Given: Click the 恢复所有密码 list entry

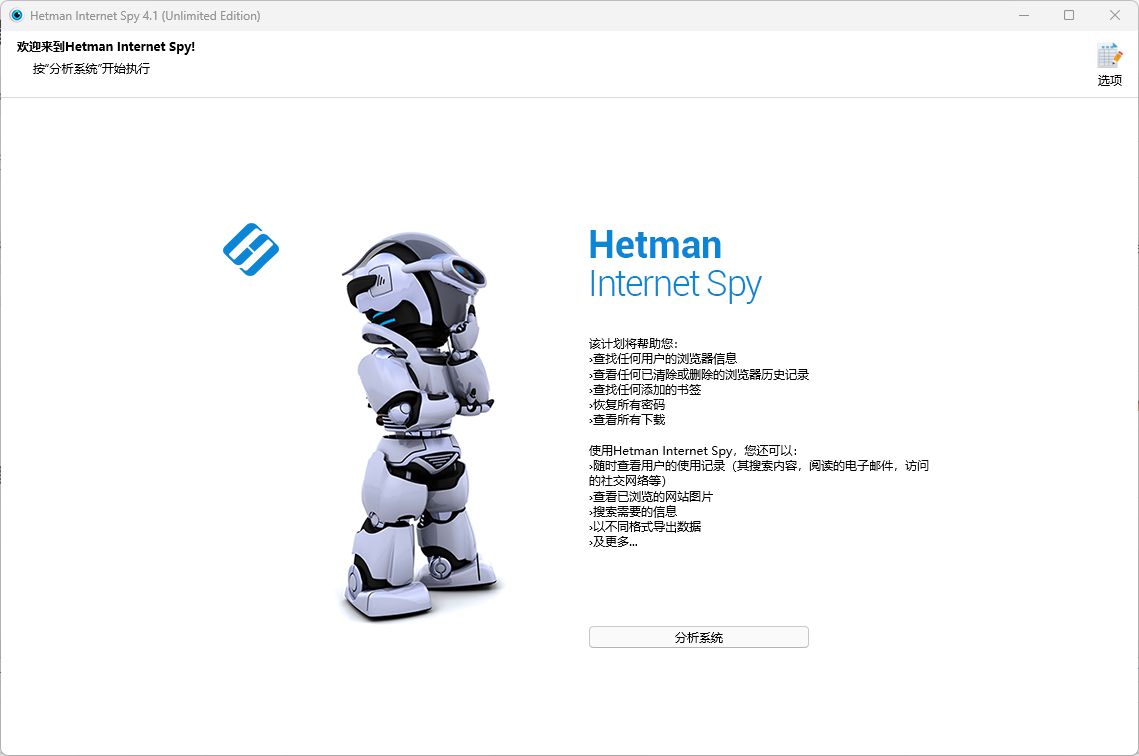Looking at the screenshot, I should (x=629, y=405).
